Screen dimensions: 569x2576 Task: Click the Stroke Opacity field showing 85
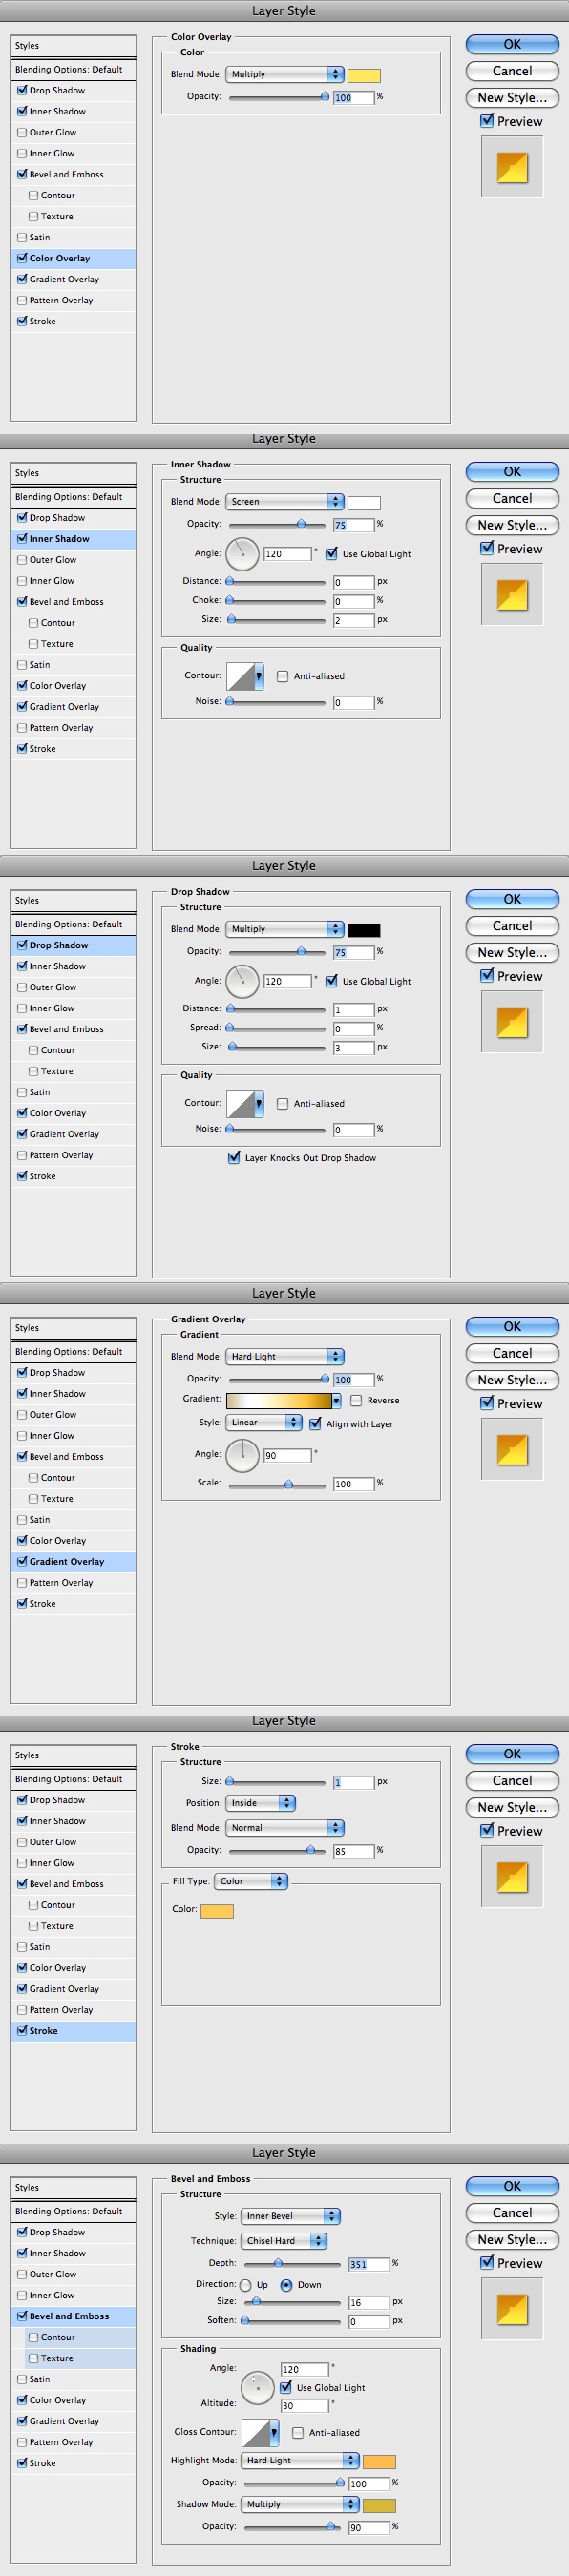click(354, 1851)
